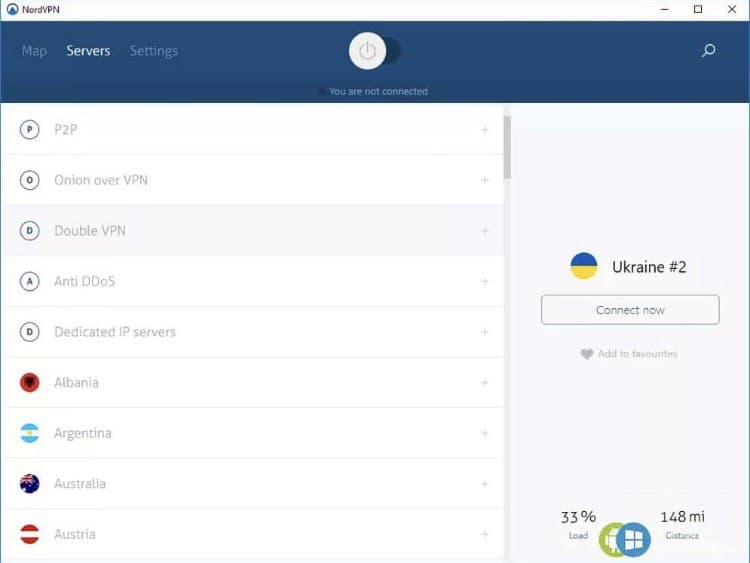
Task: Click You are not connected status
Action: tap(378, 91)
